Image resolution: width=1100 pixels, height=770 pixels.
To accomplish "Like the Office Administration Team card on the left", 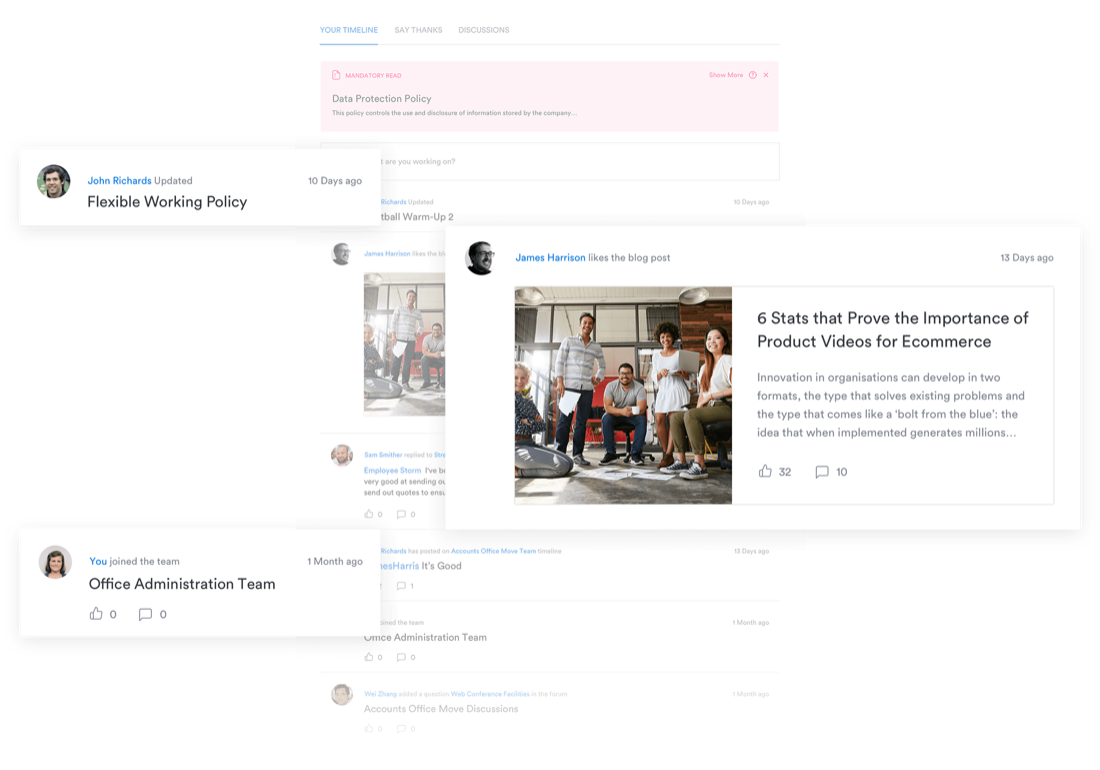I will [x=96, y=614].
